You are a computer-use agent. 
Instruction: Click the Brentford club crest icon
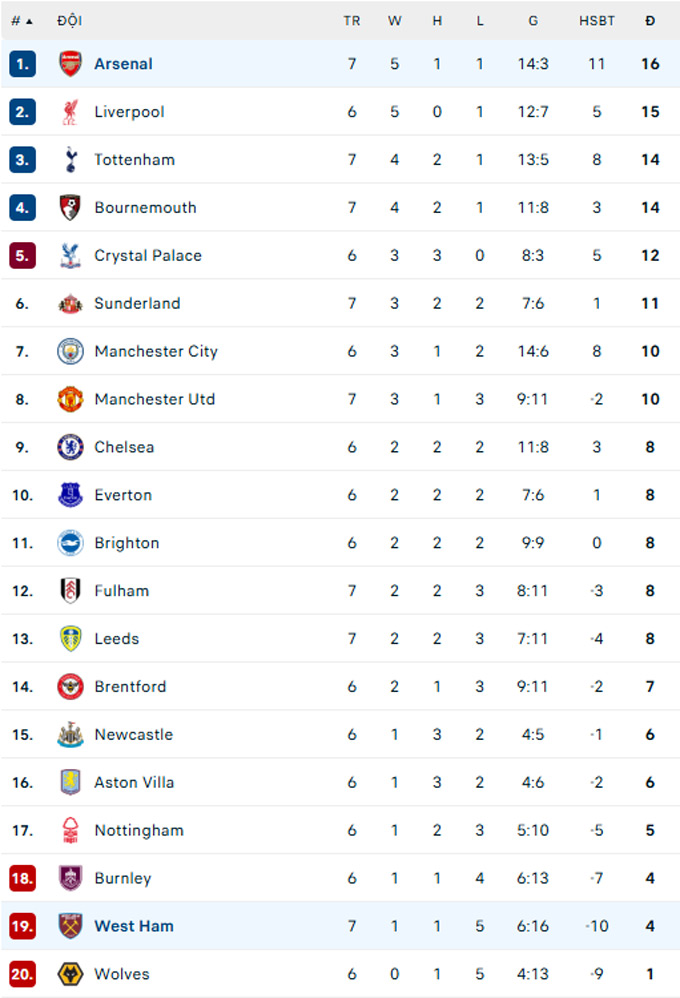pyautogui.click(x=71, y=687)
